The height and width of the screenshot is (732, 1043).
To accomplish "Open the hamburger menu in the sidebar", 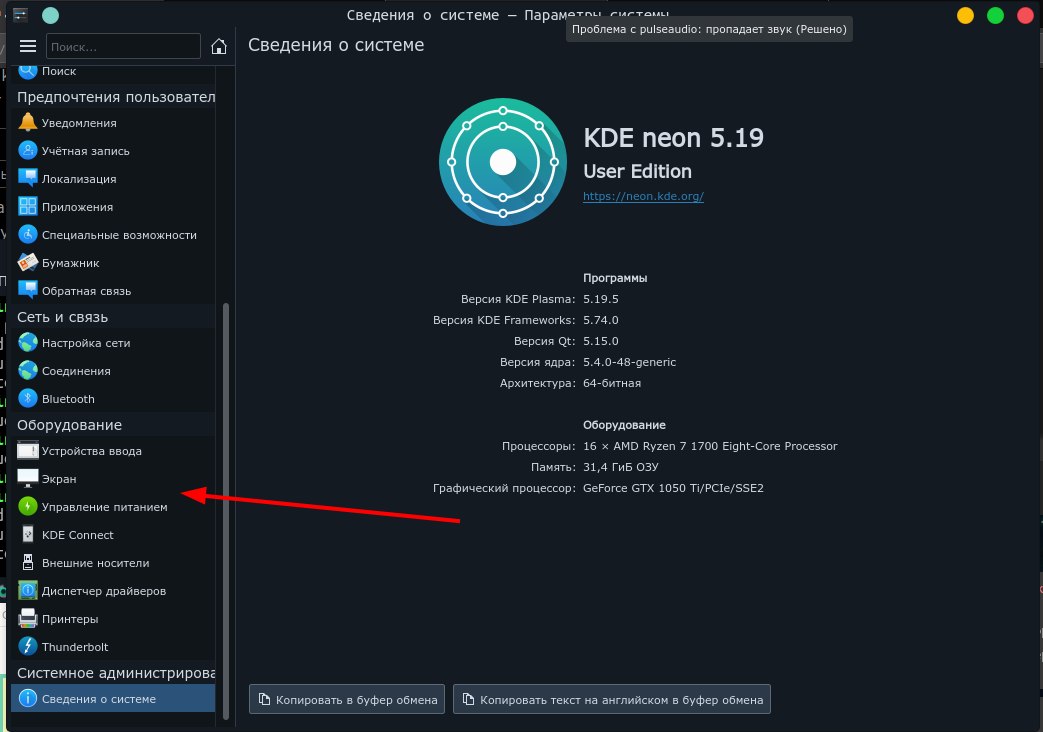I will pyautogui.click(x=27, y=46).
